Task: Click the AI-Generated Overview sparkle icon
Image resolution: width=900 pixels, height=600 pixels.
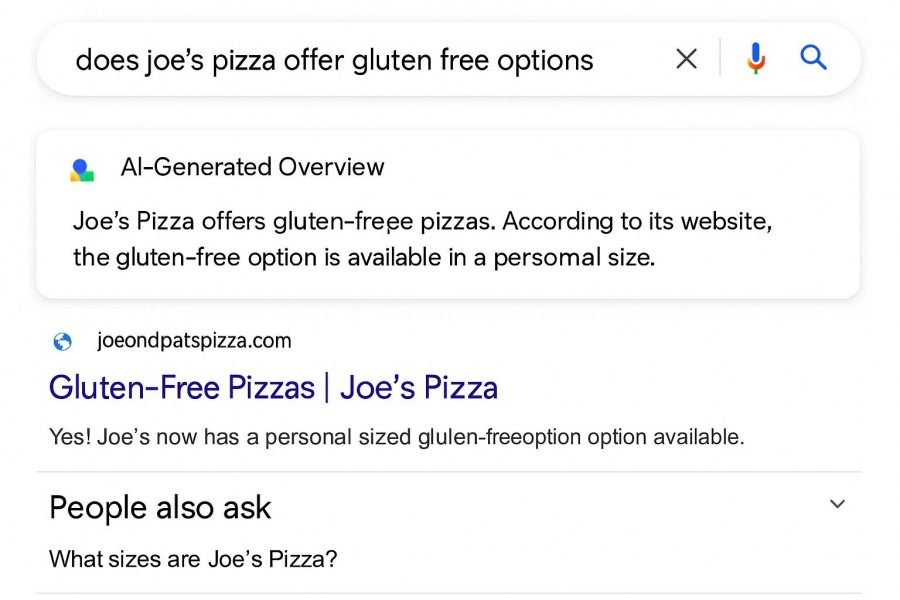Action: [81, 168]
